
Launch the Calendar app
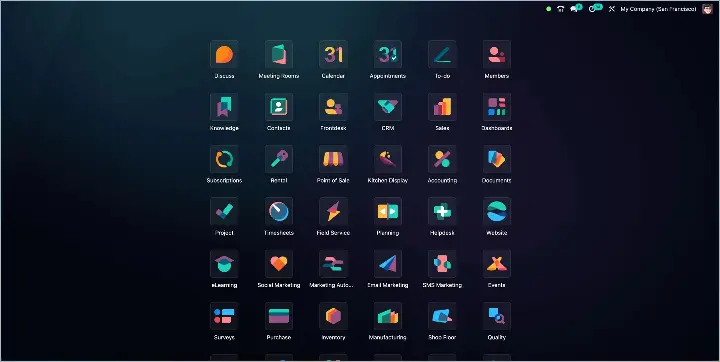[x=333, y=55]
